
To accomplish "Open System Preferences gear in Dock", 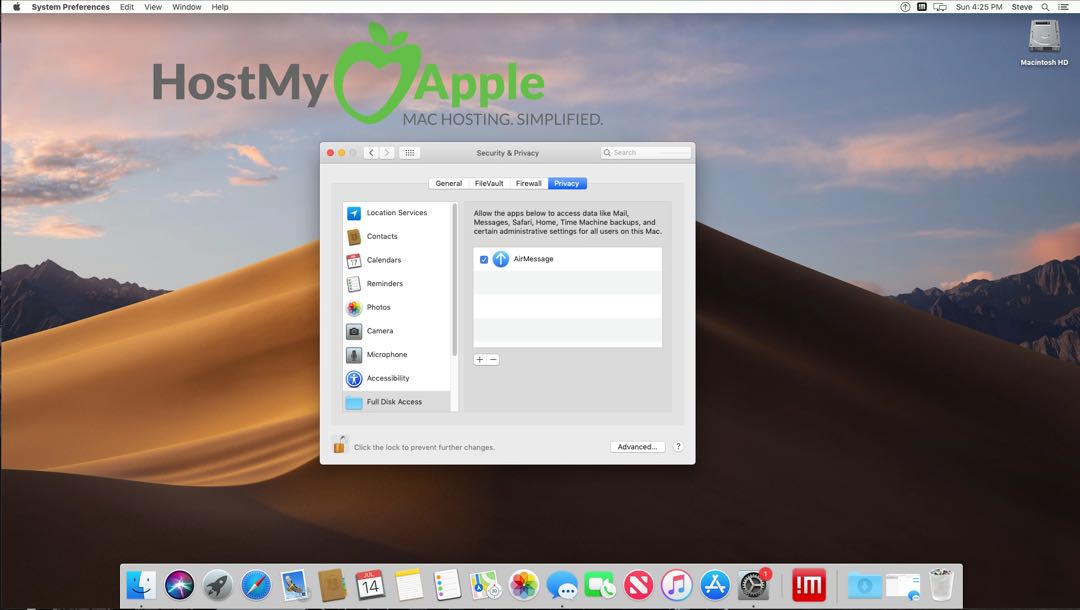I will click(754, 585).
